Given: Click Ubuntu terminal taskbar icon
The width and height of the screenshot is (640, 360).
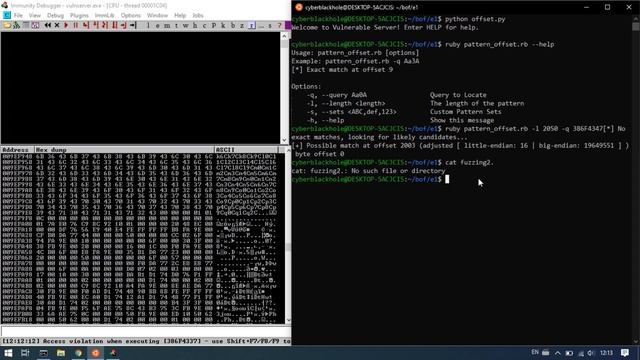Looking at the screenshot, I should click(x=96, y=353).
